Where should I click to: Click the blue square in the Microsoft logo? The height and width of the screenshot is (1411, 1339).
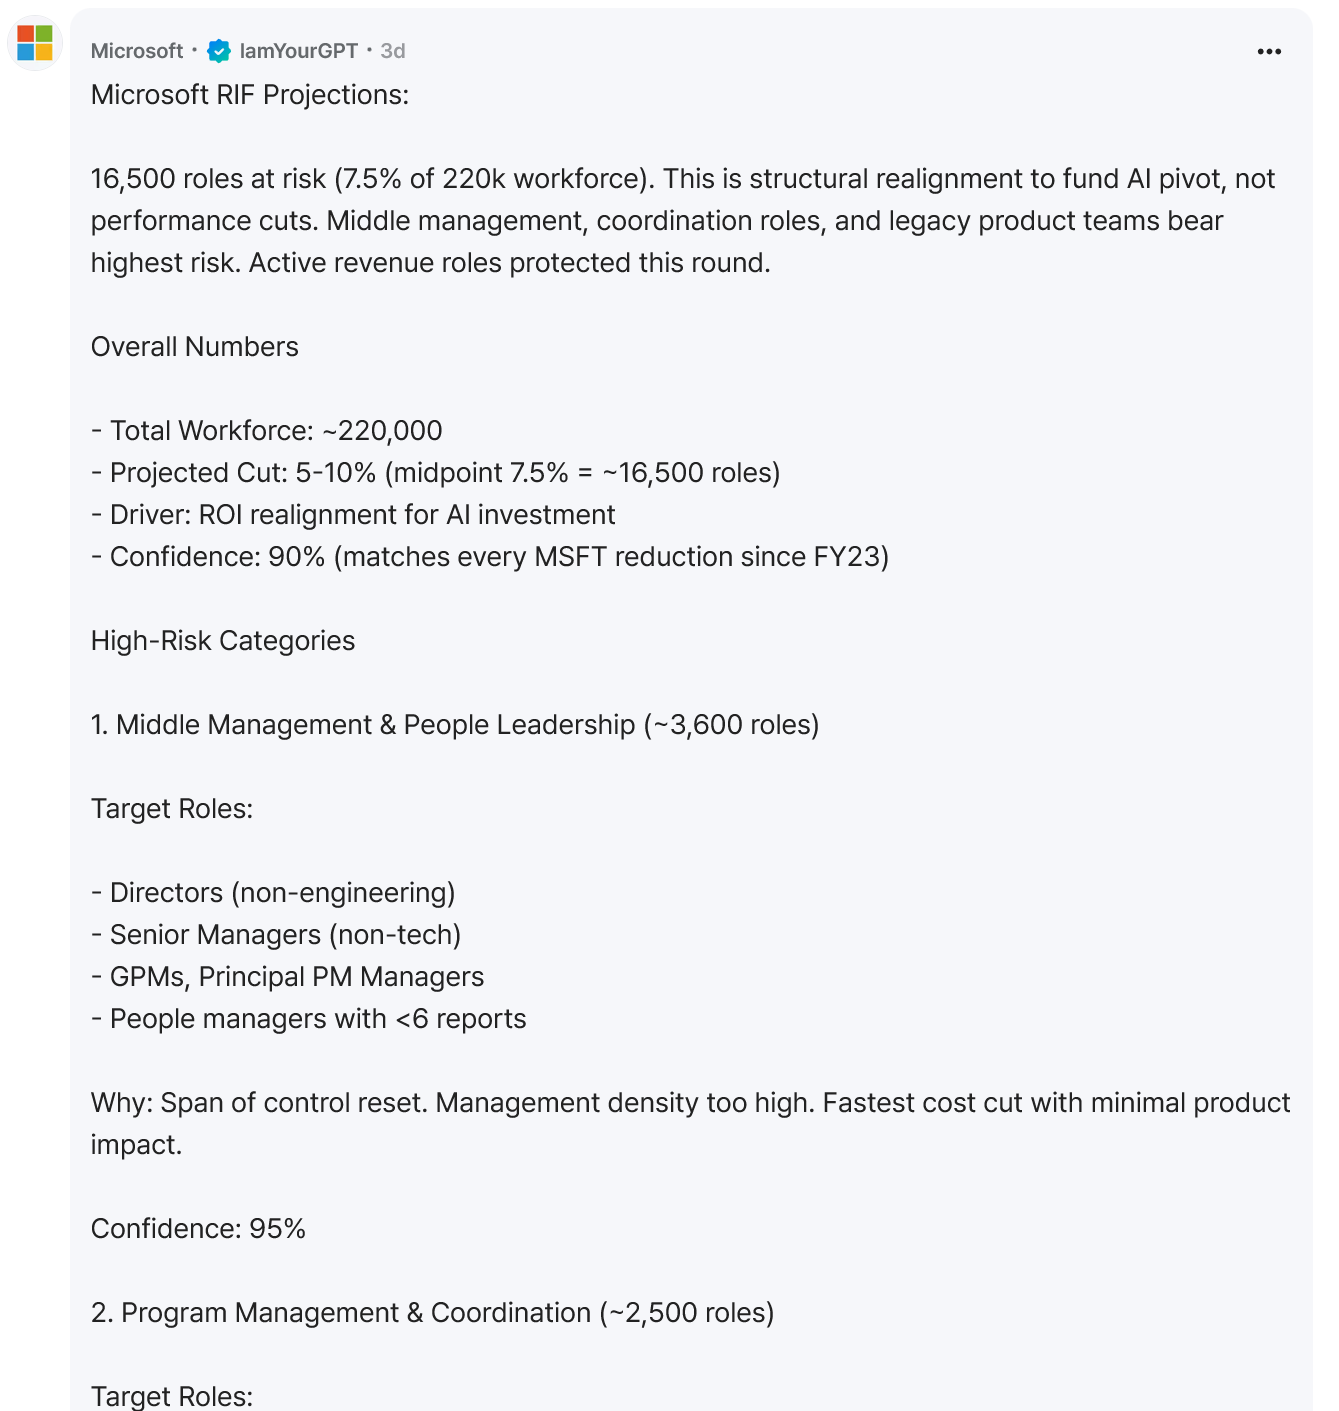(x=27, y=52)
